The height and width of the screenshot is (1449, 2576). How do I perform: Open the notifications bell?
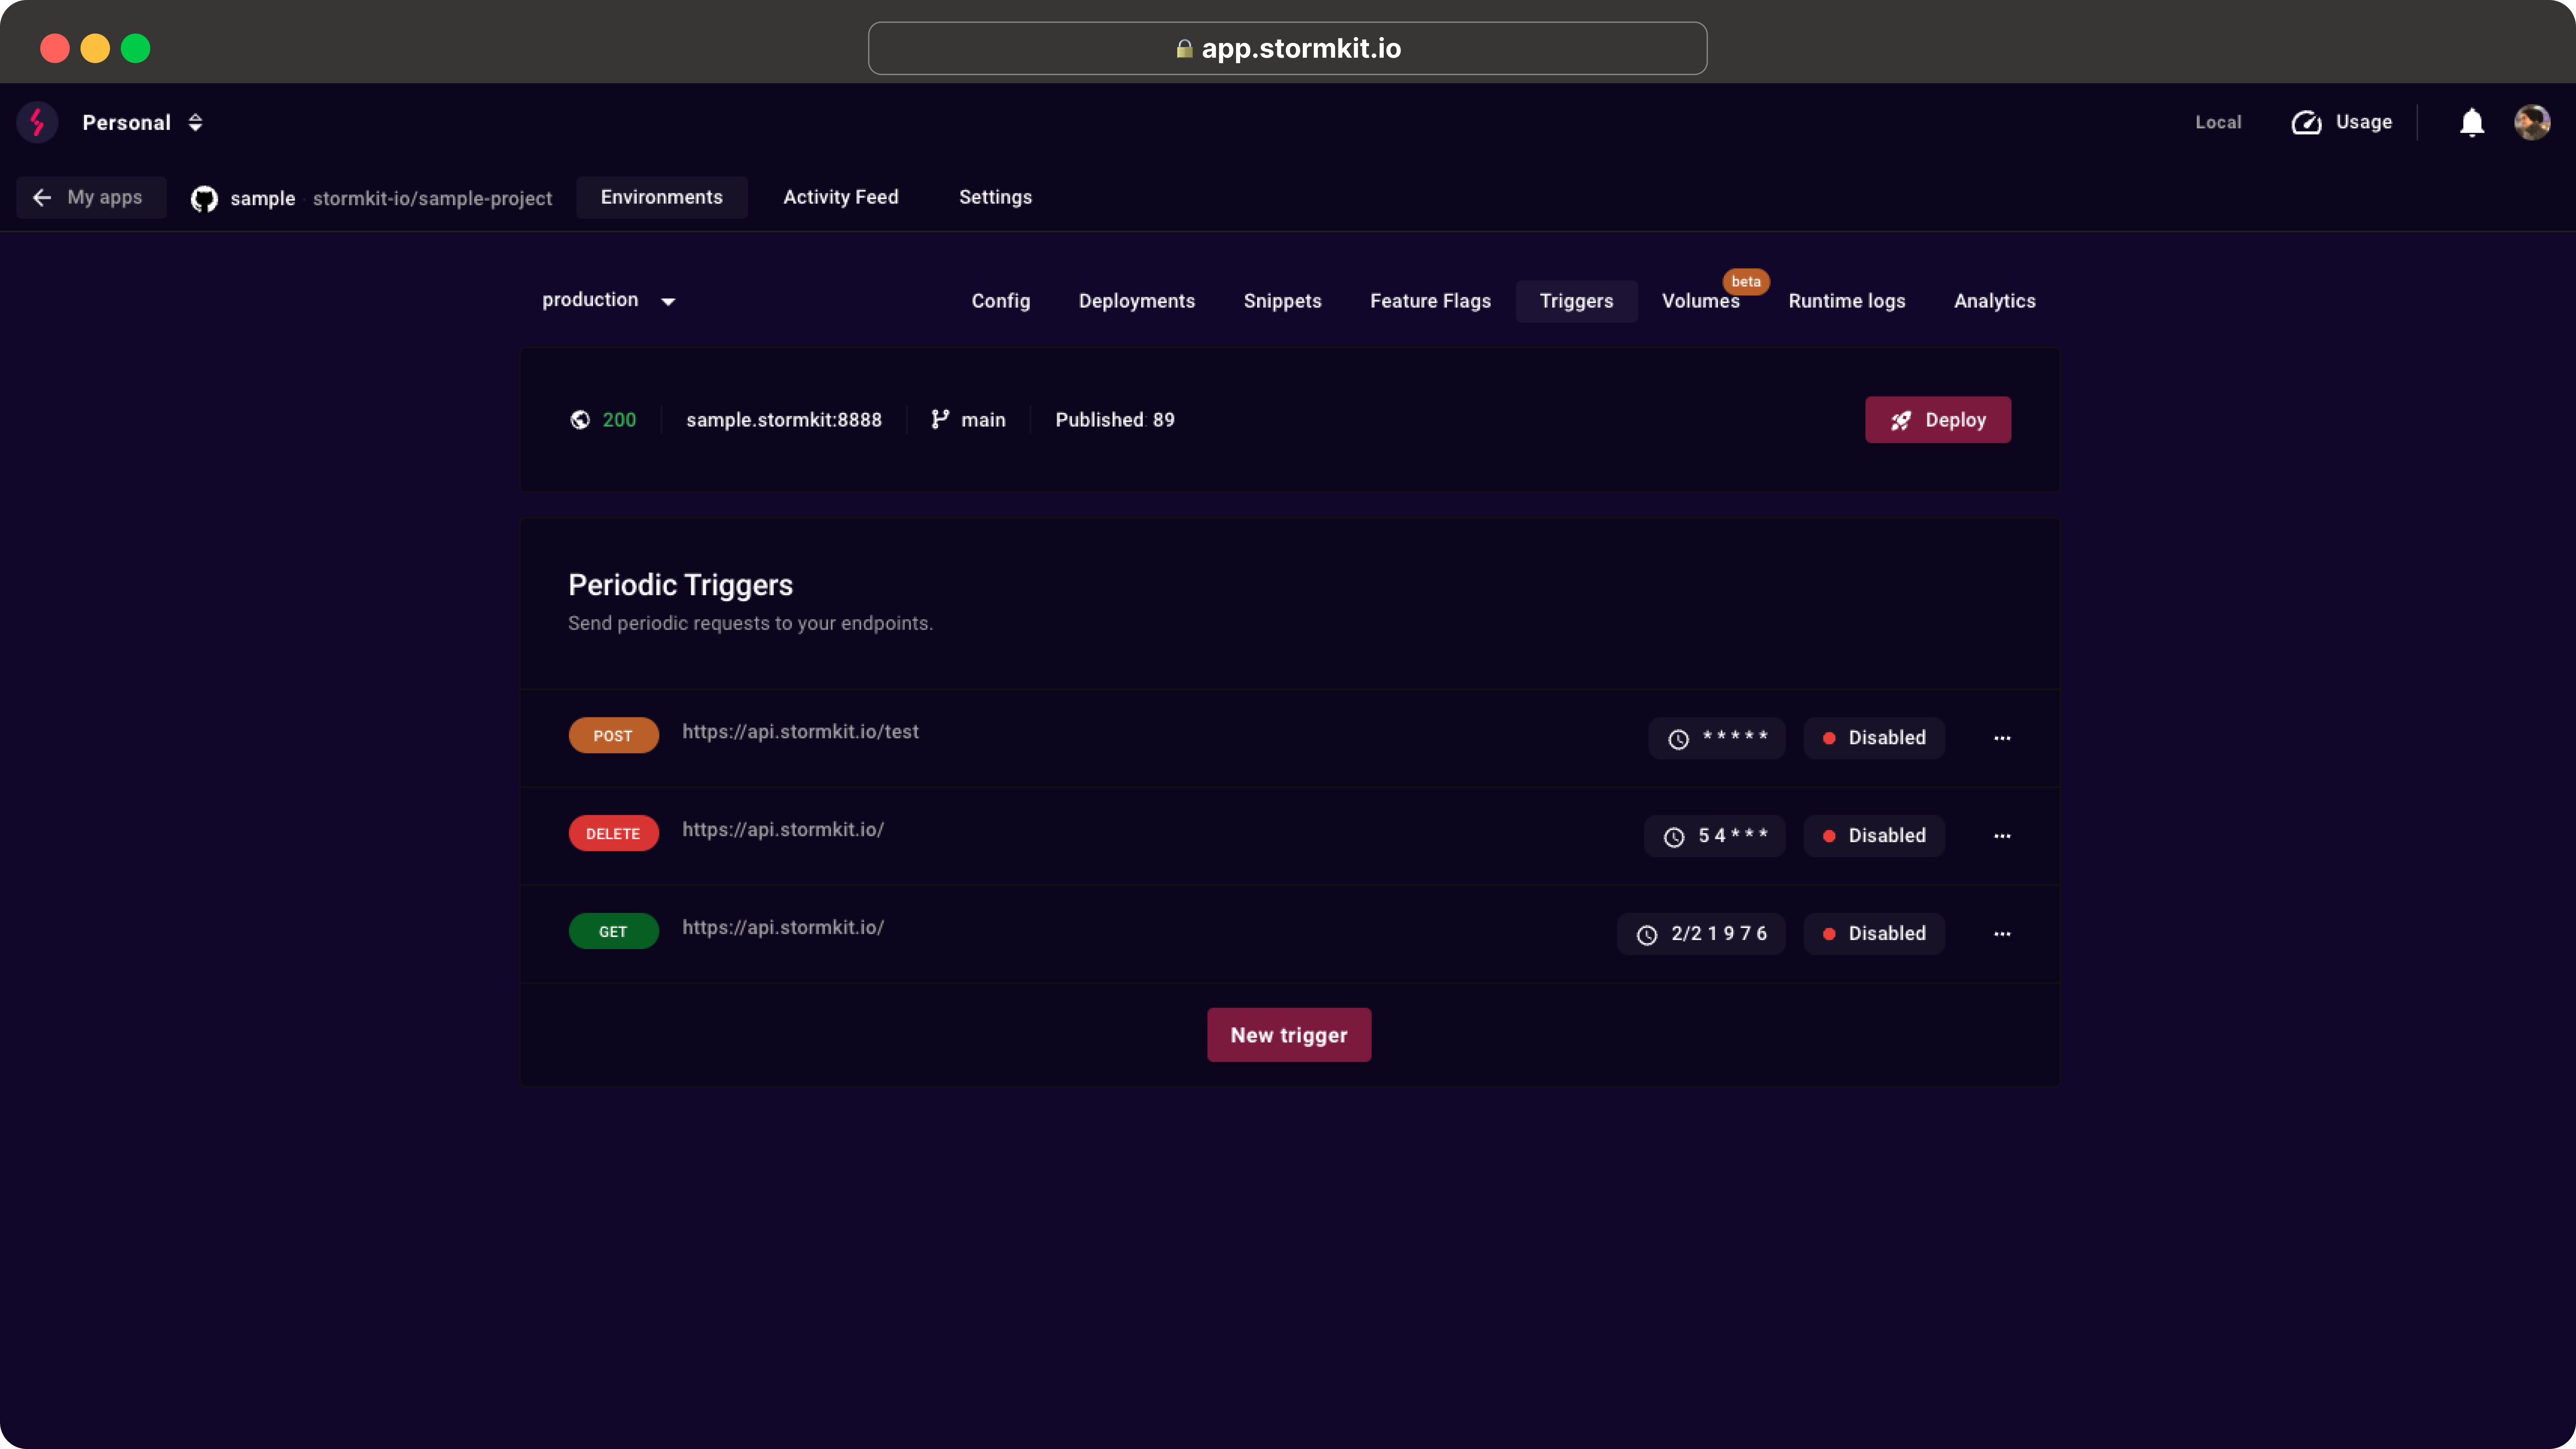2471,122
